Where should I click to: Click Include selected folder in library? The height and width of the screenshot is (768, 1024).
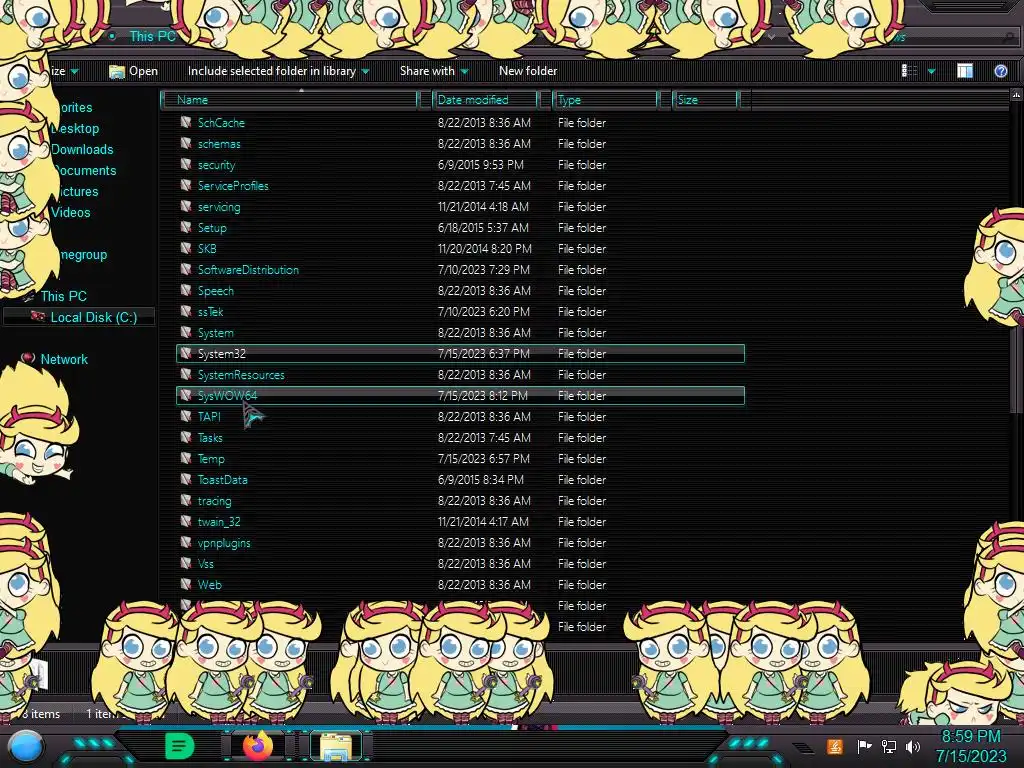coord(272,71)
